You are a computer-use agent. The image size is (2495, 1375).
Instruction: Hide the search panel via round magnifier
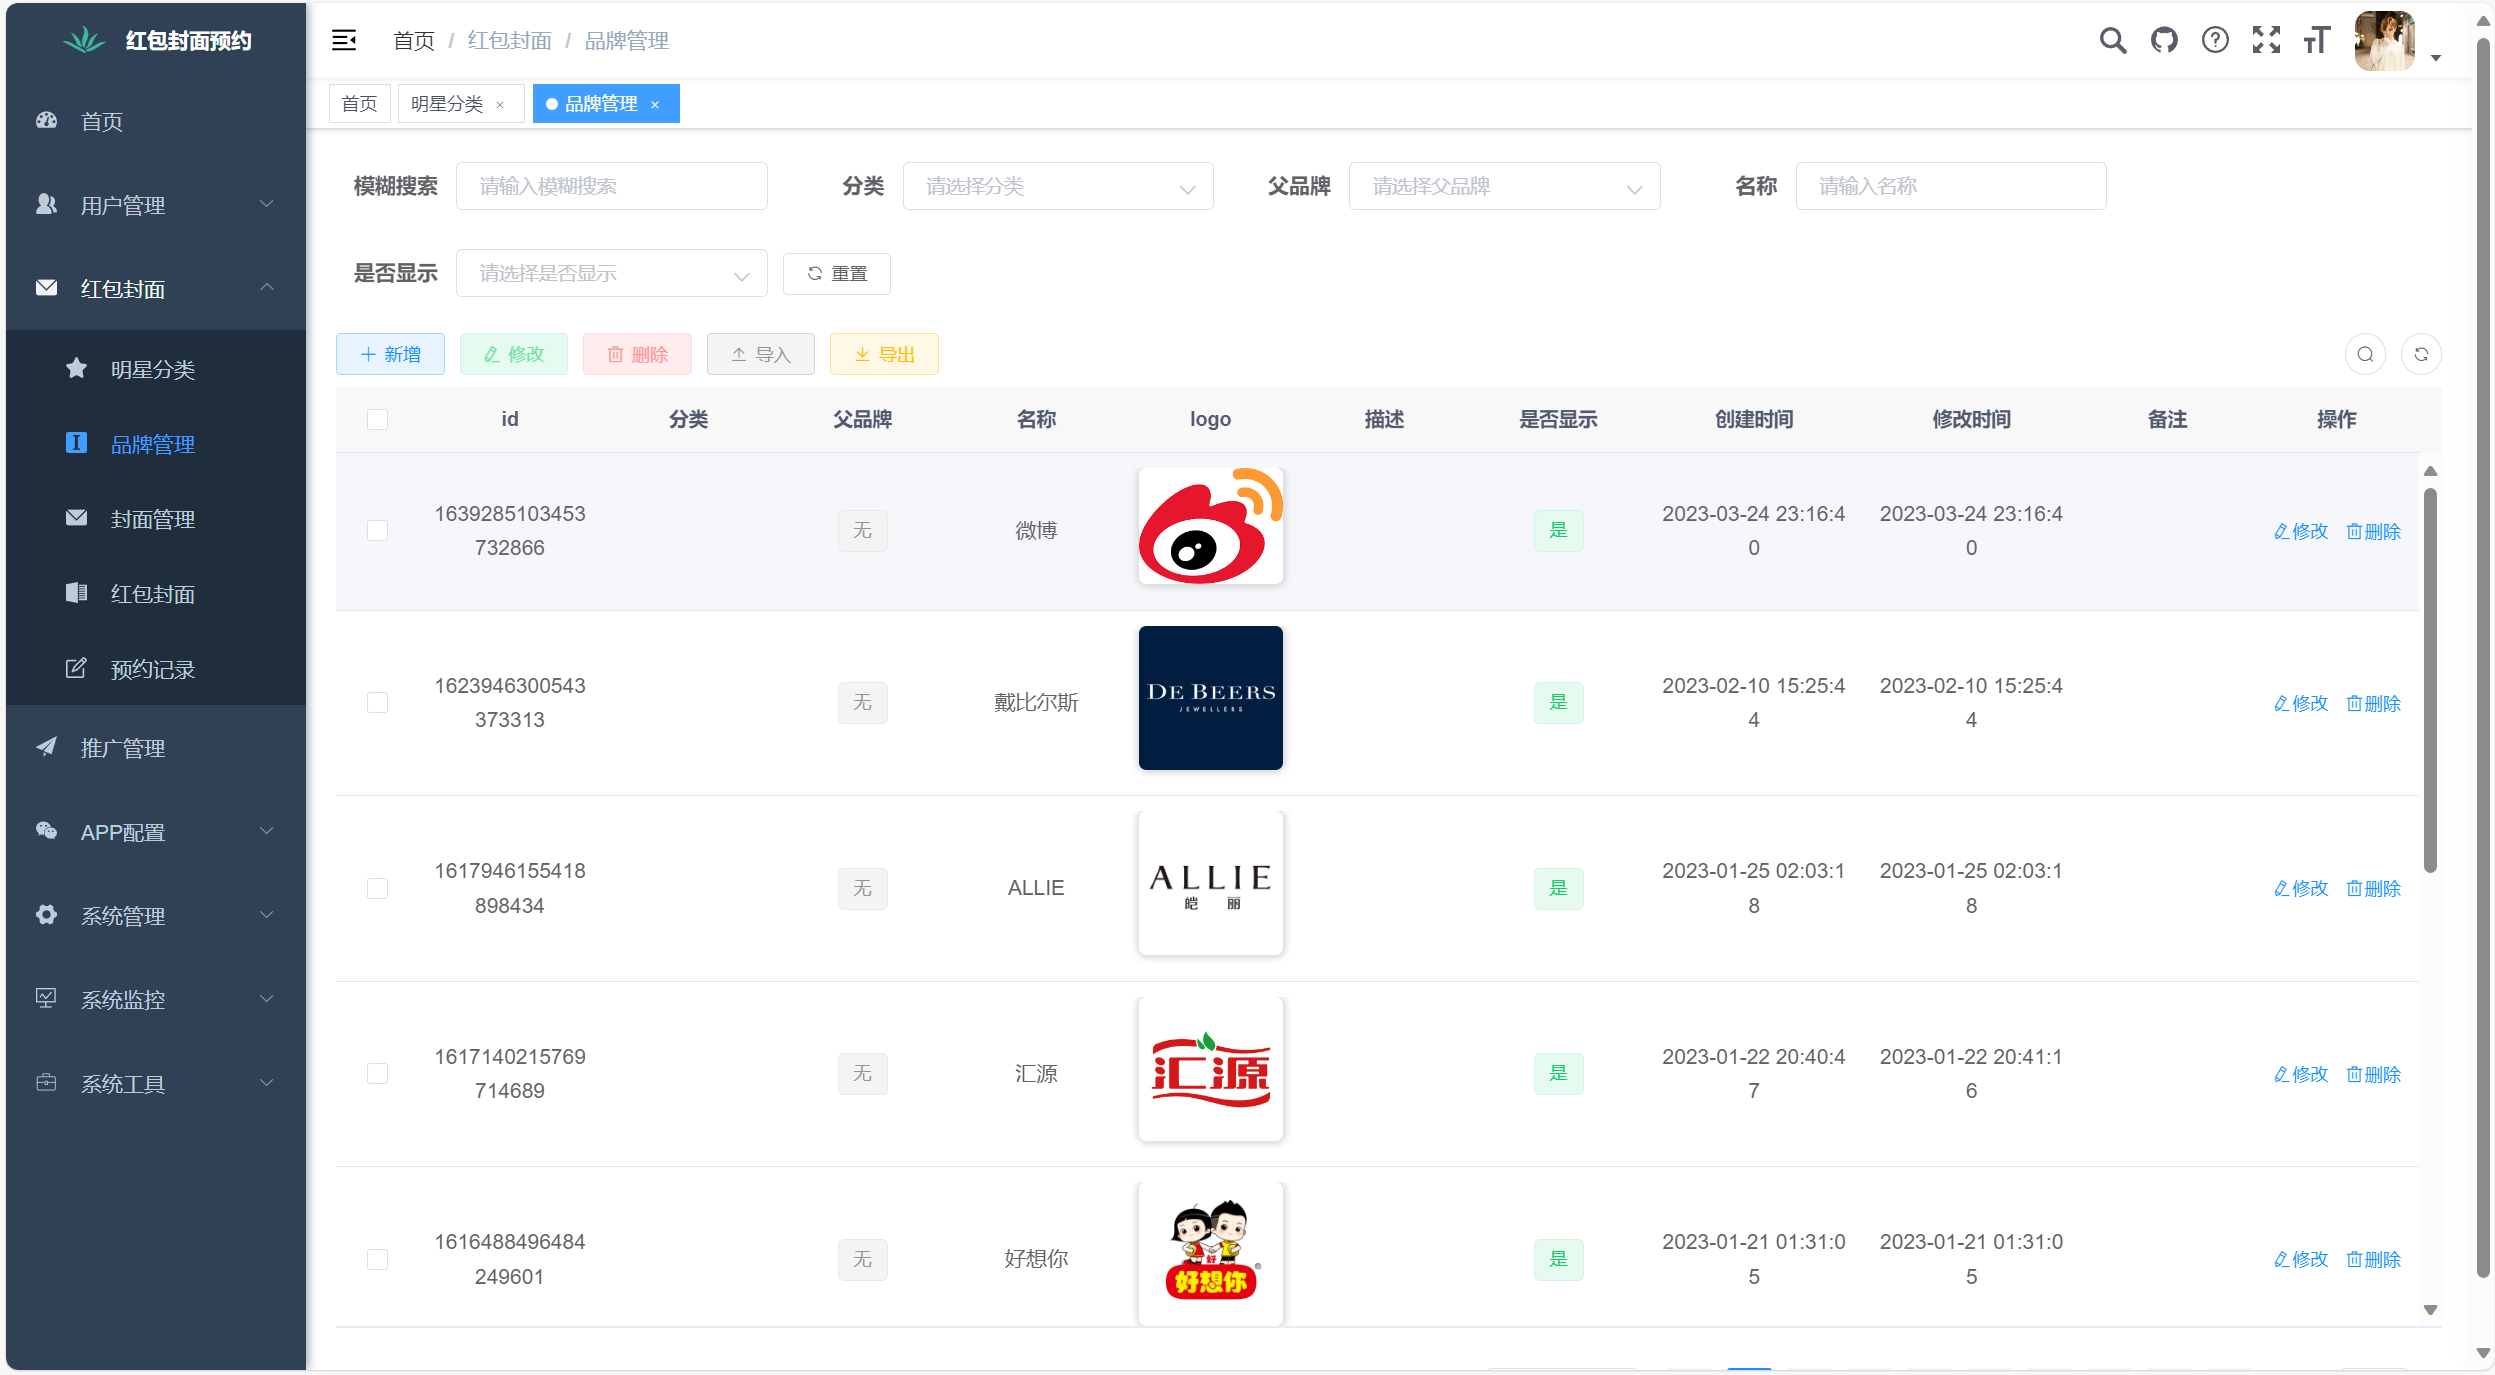pyautogui.click(x=2365, y=354)
